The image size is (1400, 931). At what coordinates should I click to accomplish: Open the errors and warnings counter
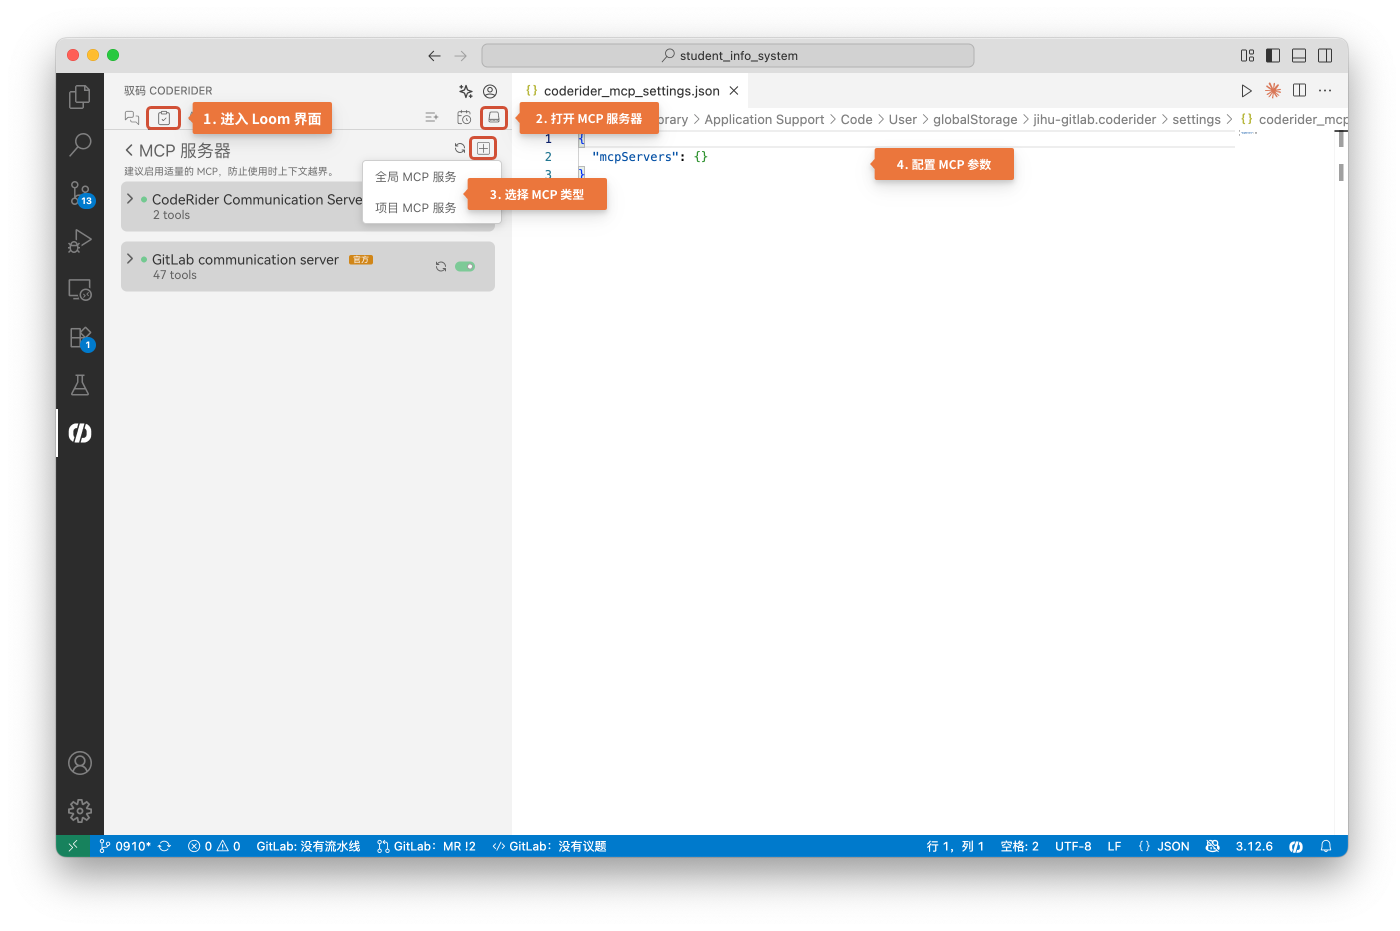(214, 846)
